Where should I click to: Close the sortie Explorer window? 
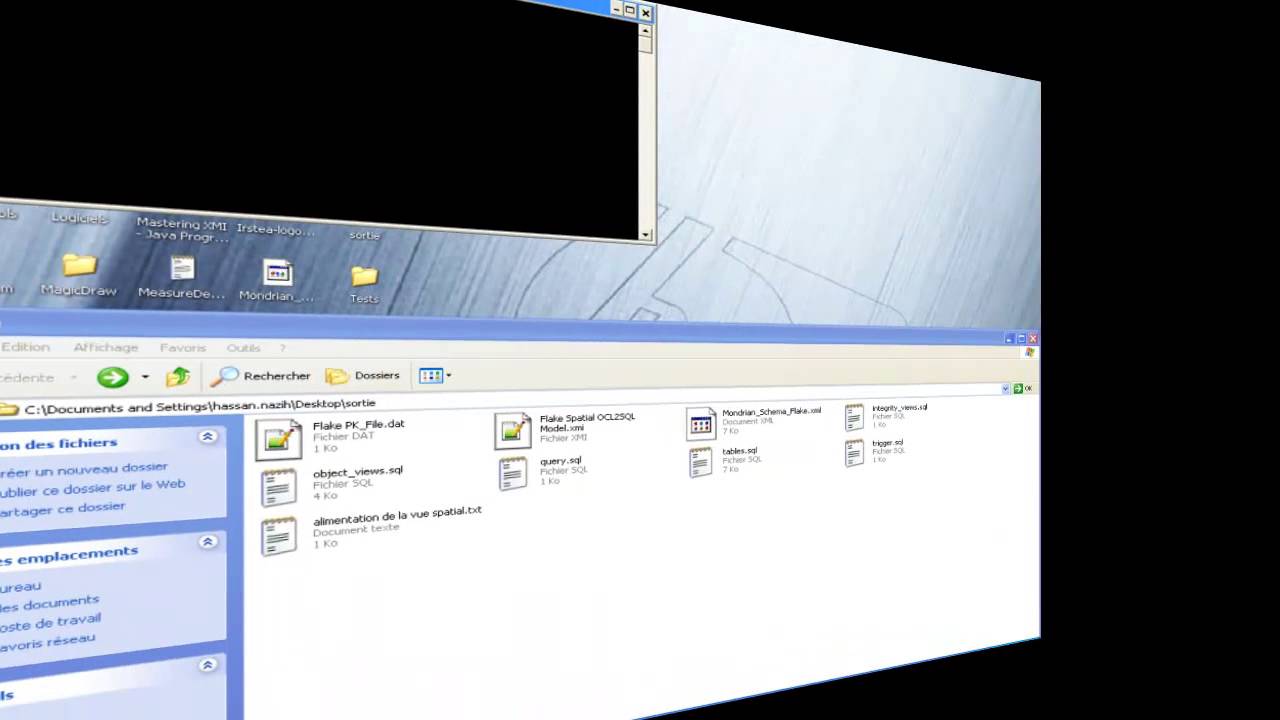tap(1033, 339)
